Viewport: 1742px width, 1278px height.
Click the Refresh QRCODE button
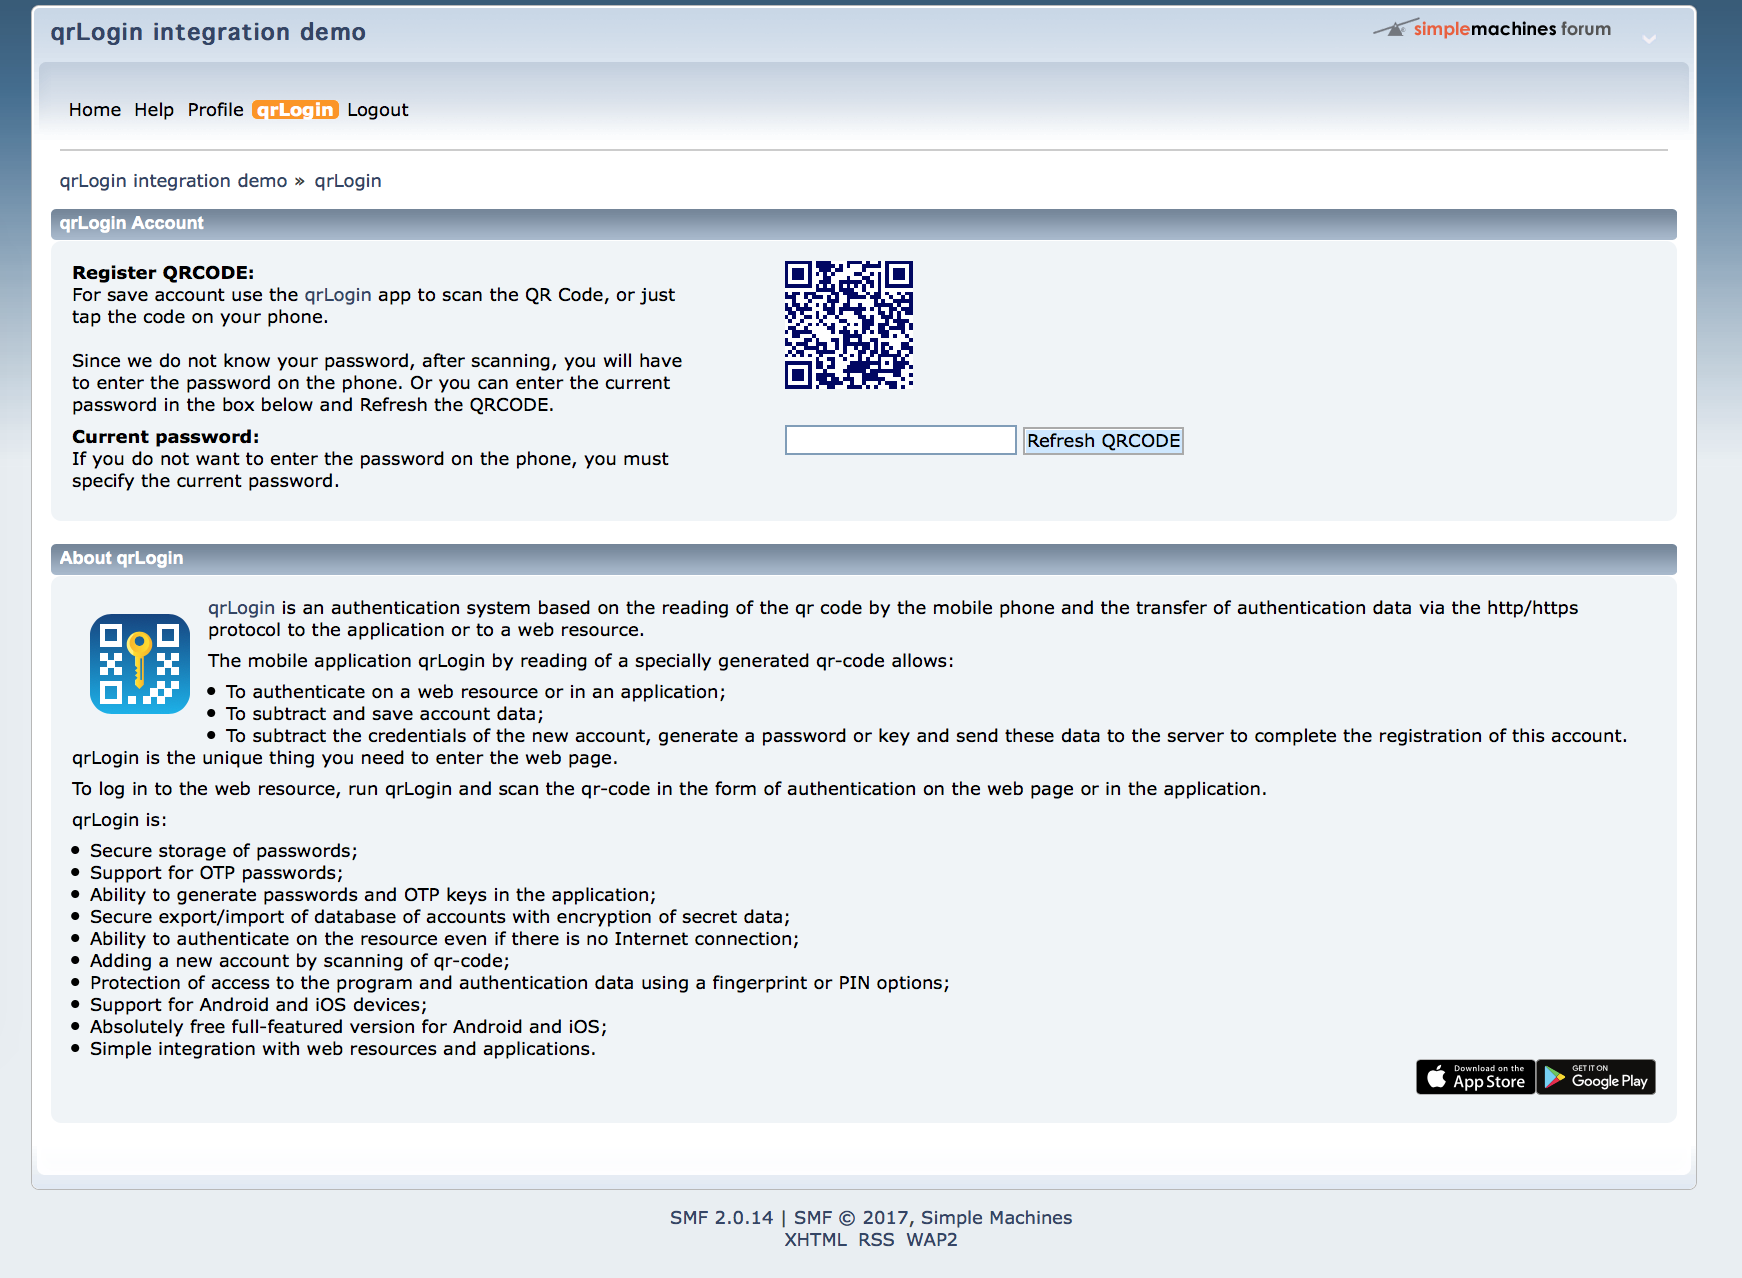click(1103, 441)
